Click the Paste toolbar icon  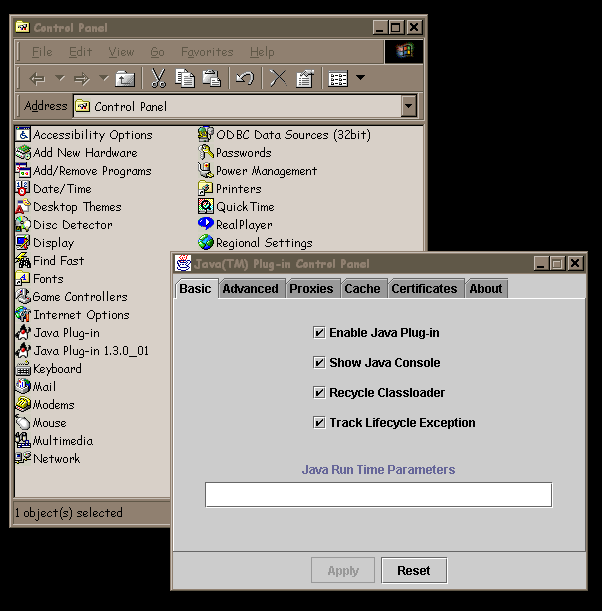[212, 78]
